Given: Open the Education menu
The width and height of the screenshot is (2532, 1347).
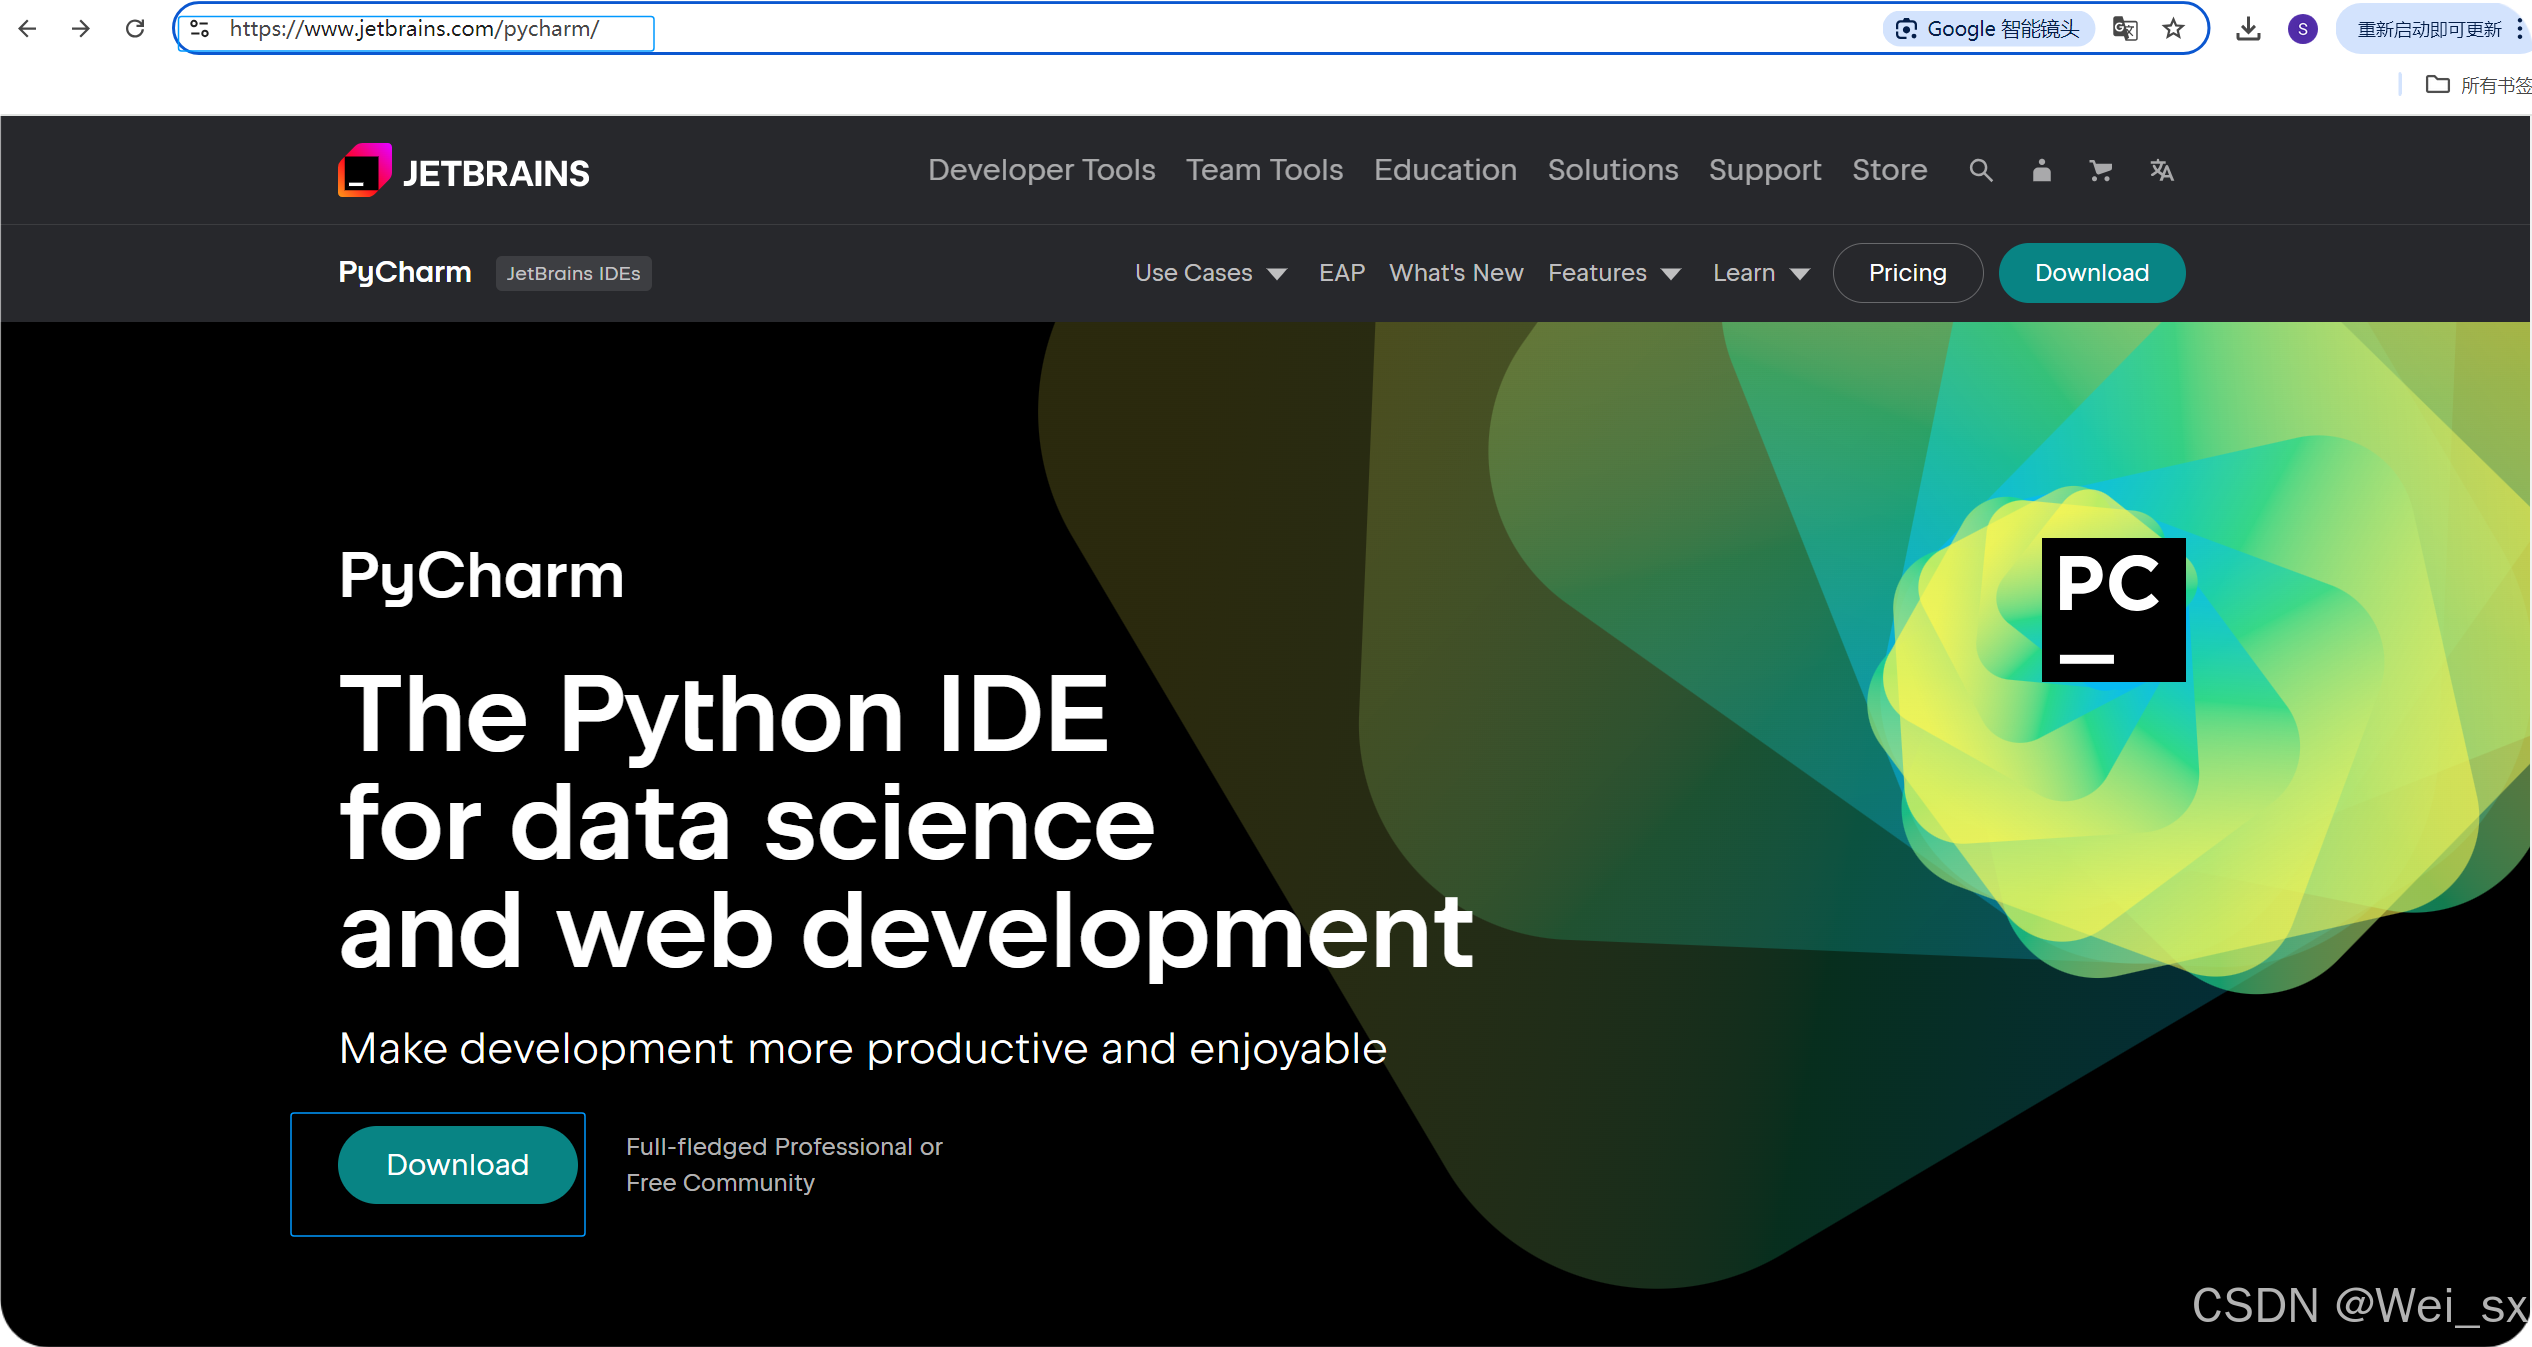Looking at the screenshot, I should (1445, 170).
